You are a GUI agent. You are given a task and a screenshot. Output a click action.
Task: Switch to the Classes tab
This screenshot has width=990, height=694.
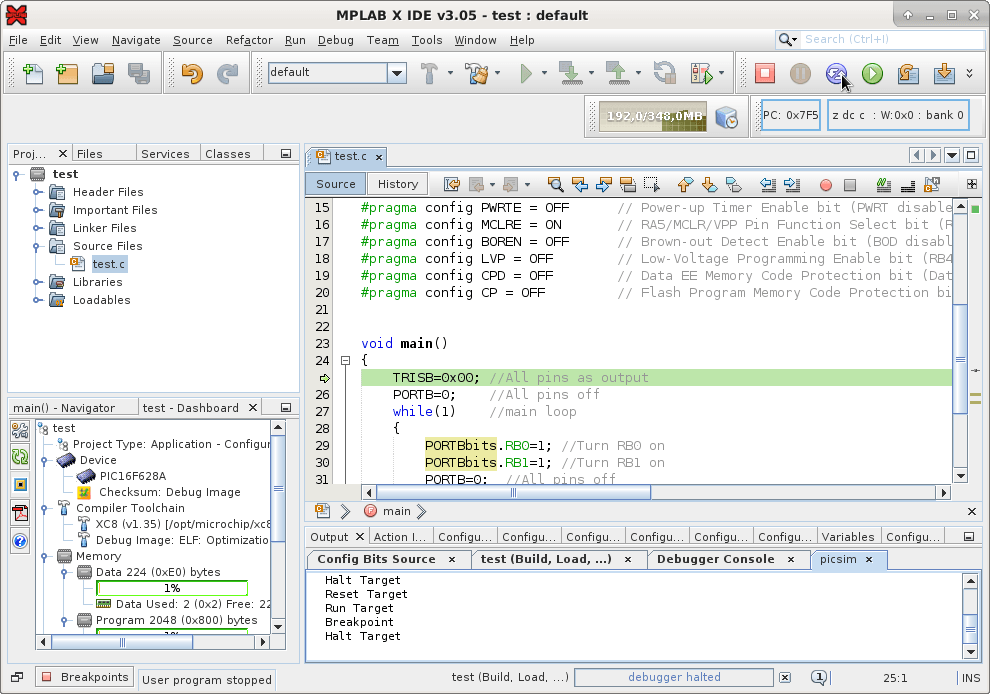(227, 154)
